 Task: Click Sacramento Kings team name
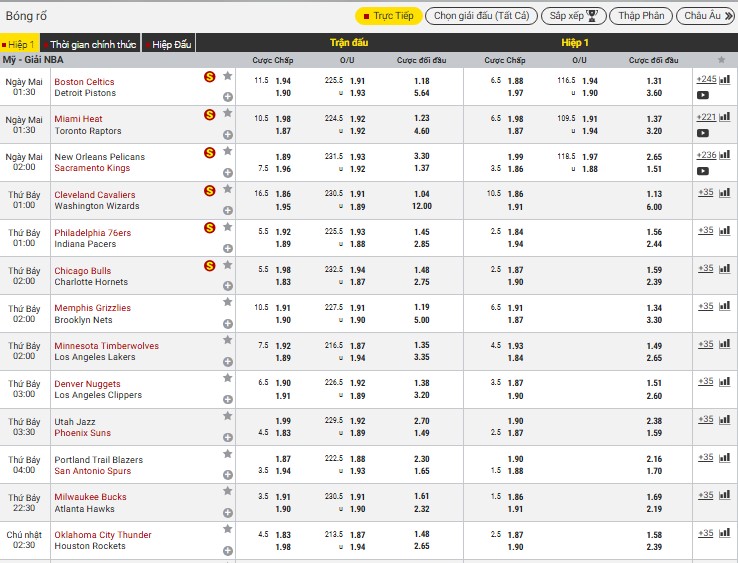tap(92, 168)
